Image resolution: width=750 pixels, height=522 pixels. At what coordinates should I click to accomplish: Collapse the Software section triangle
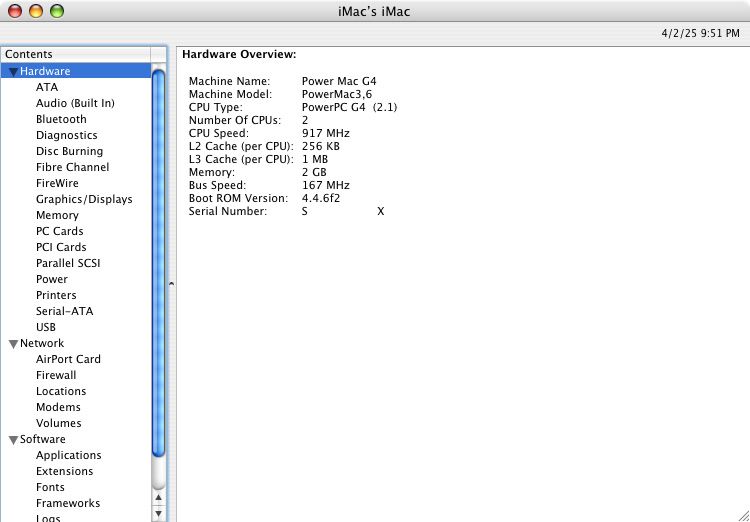(x=13, y=440)
